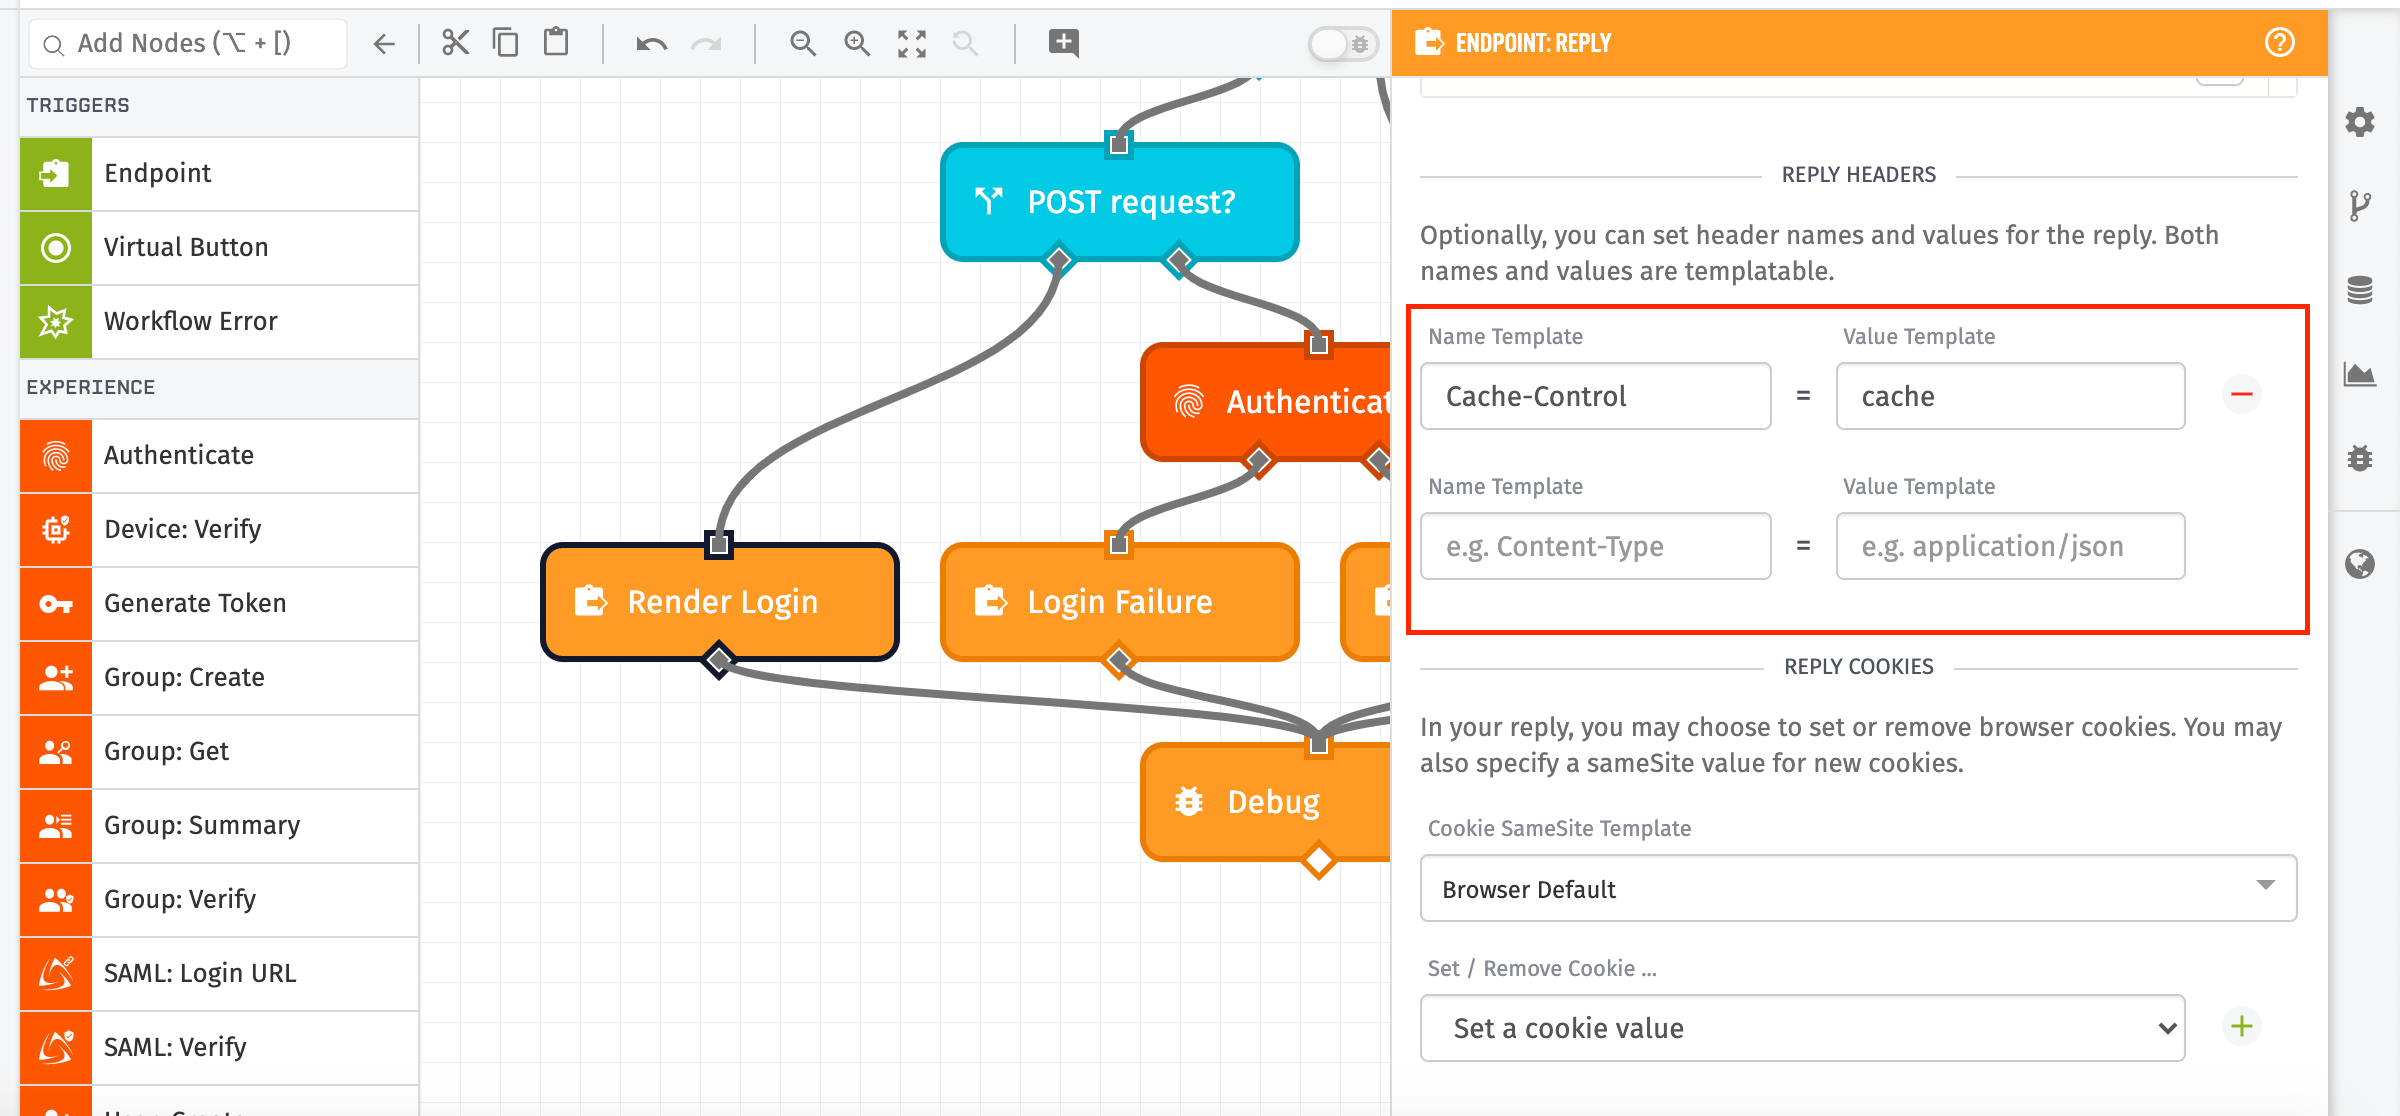Open the Set a cookie value dropdown
The width and height of the screenshot is (2400, 1116).
(1802, 1028)
